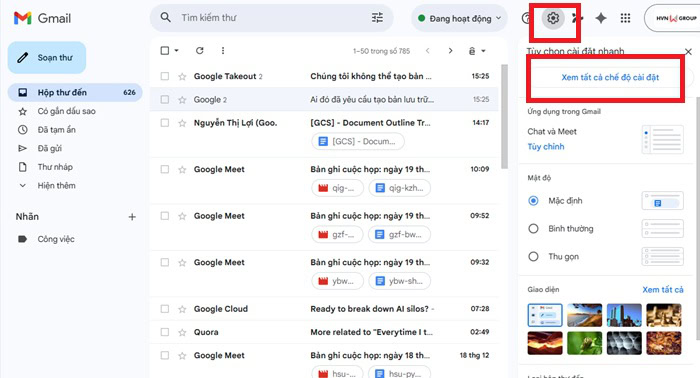This screenshot has width=700, height=378.
Task: Close the quick settings panel
Action: (x=688, y=52)
